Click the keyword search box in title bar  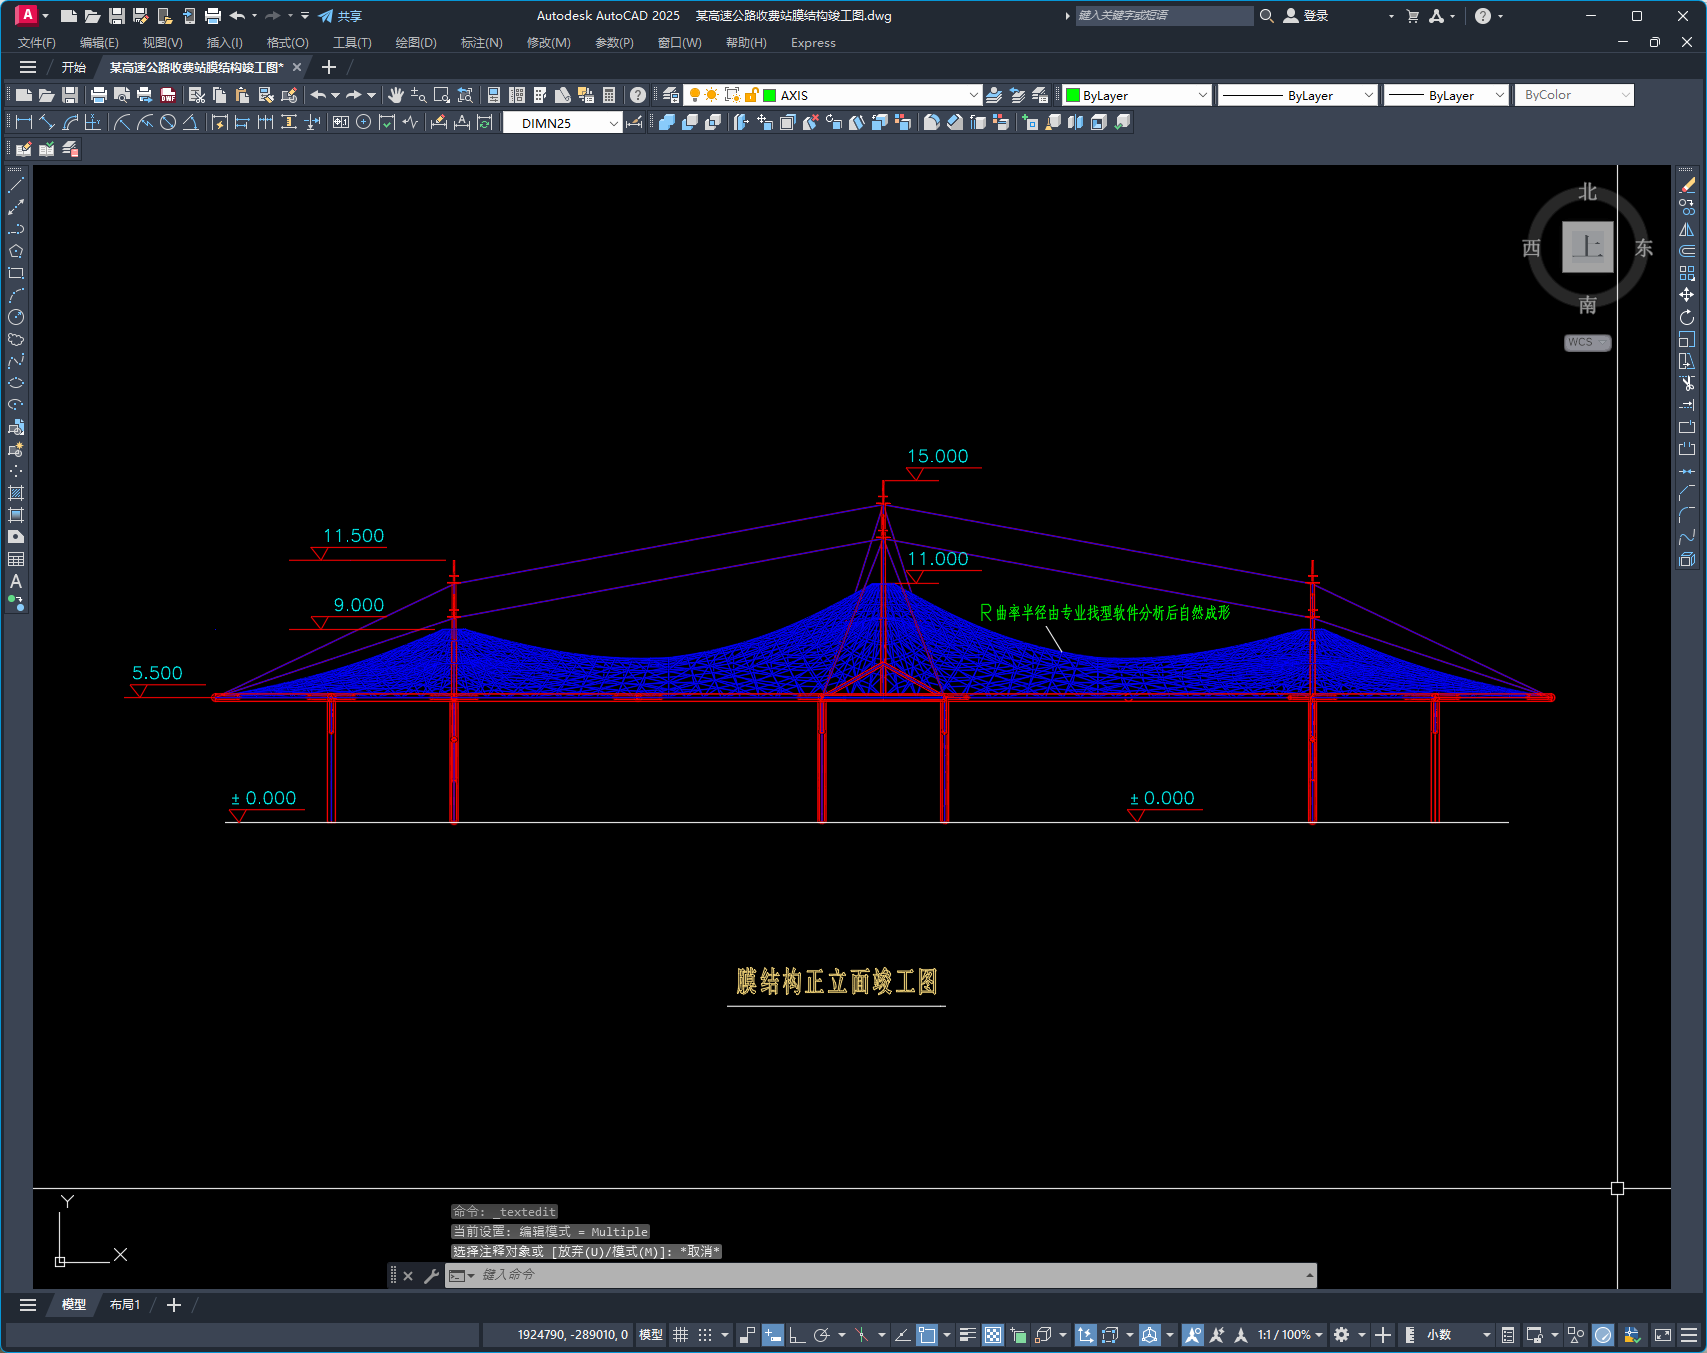[x=1163, y=16]
